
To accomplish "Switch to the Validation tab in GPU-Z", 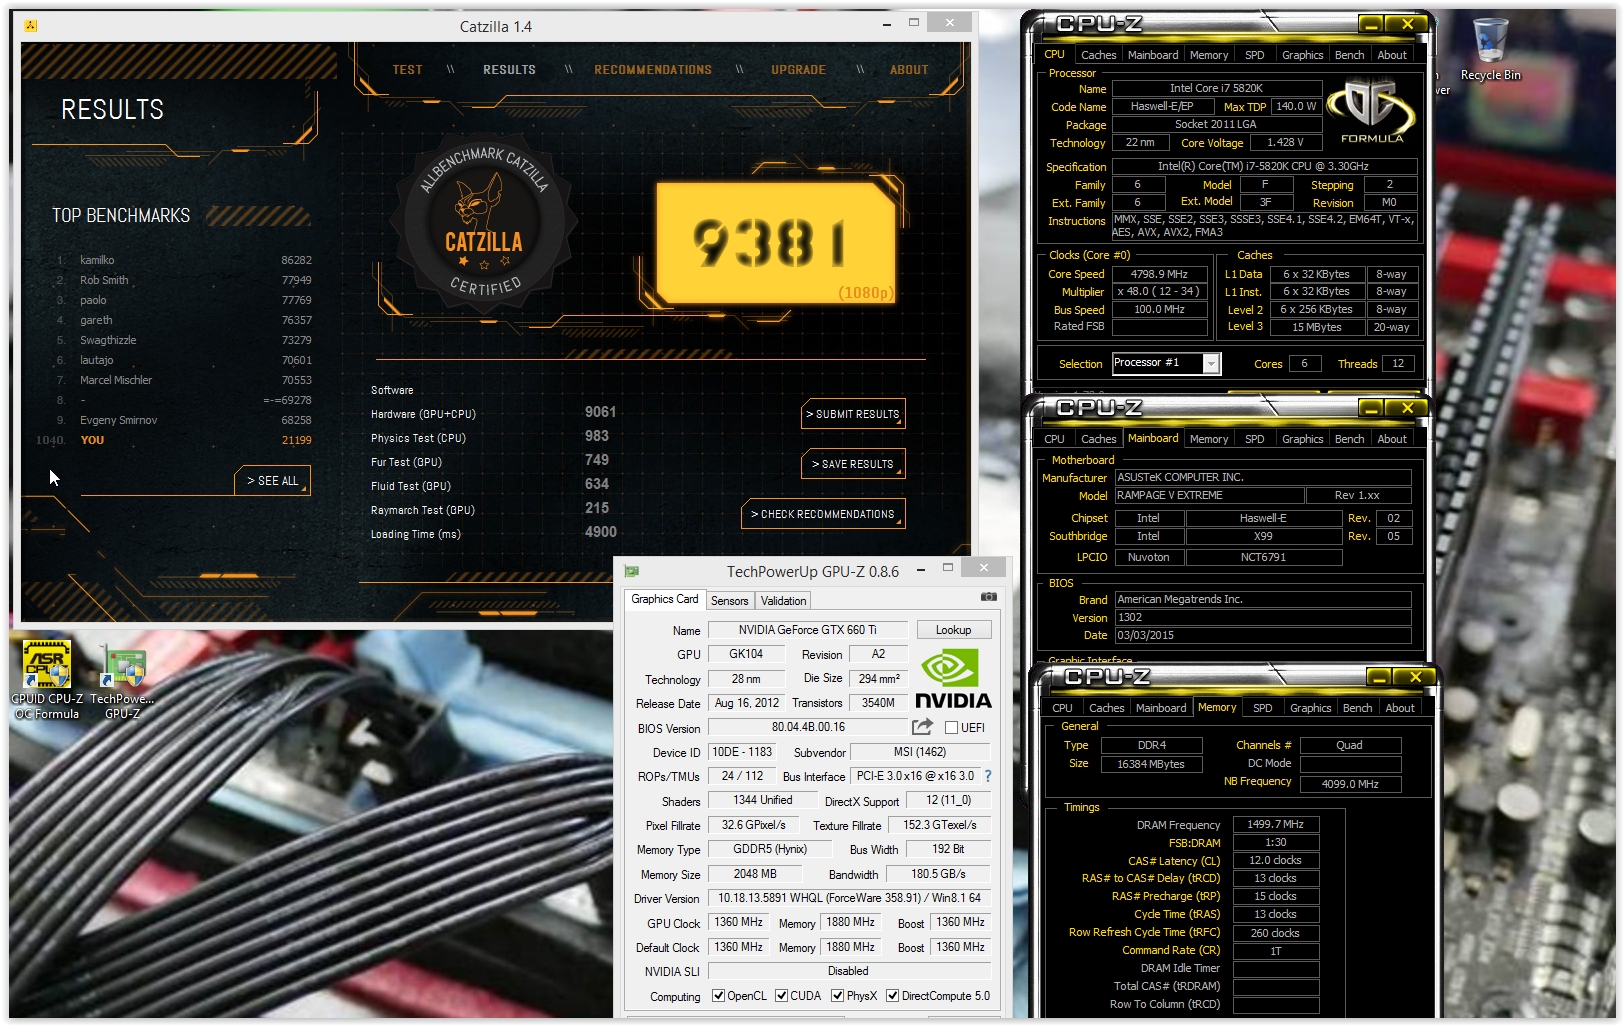I will 783,601.
